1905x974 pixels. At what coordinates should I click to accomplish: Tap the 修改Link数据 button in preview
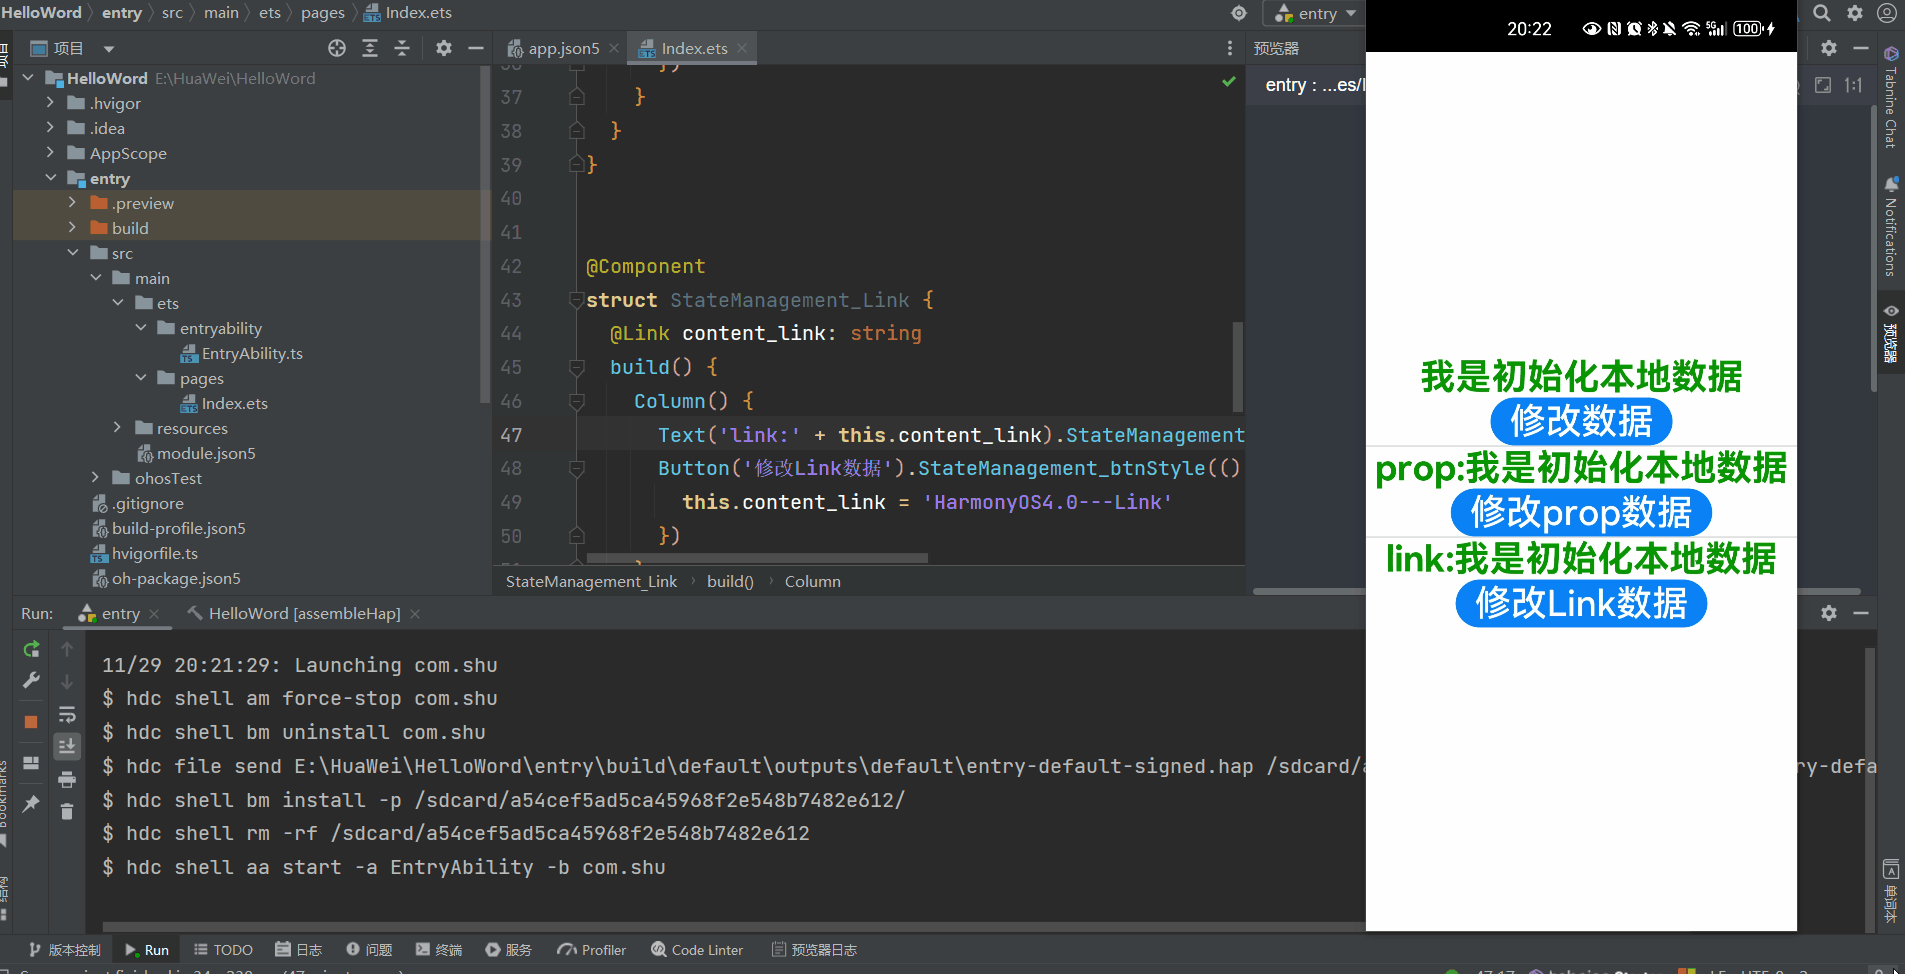pyautogui.click(x=1581, y=604)
